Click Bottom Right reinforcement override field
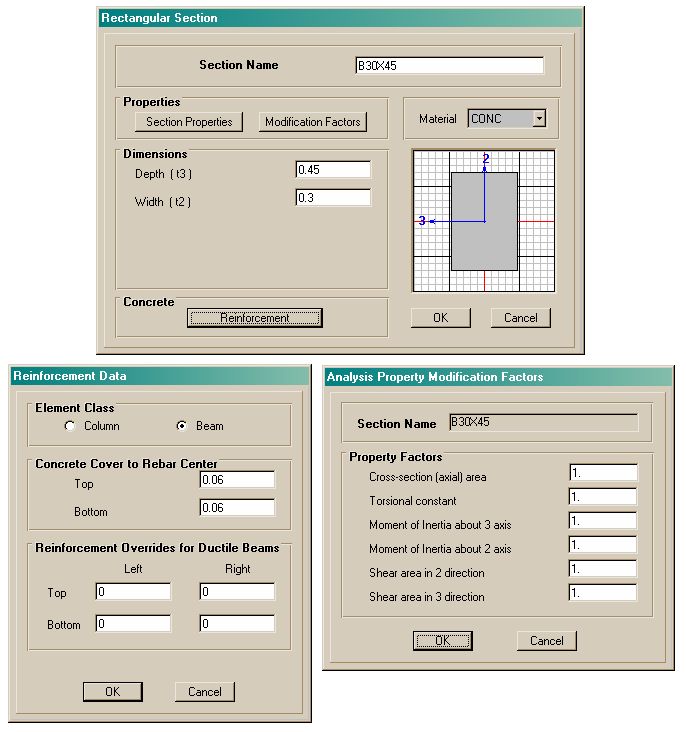This screenshot has height=732, width=686. [x=237, y=623]
